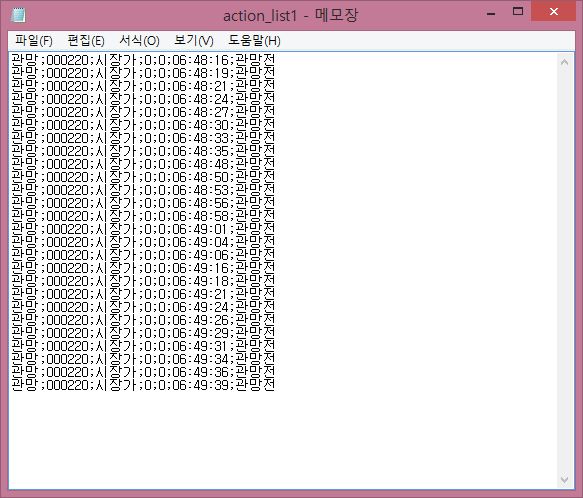Open the 보기(V) menu
583x498 pixels.
[194, 41]
